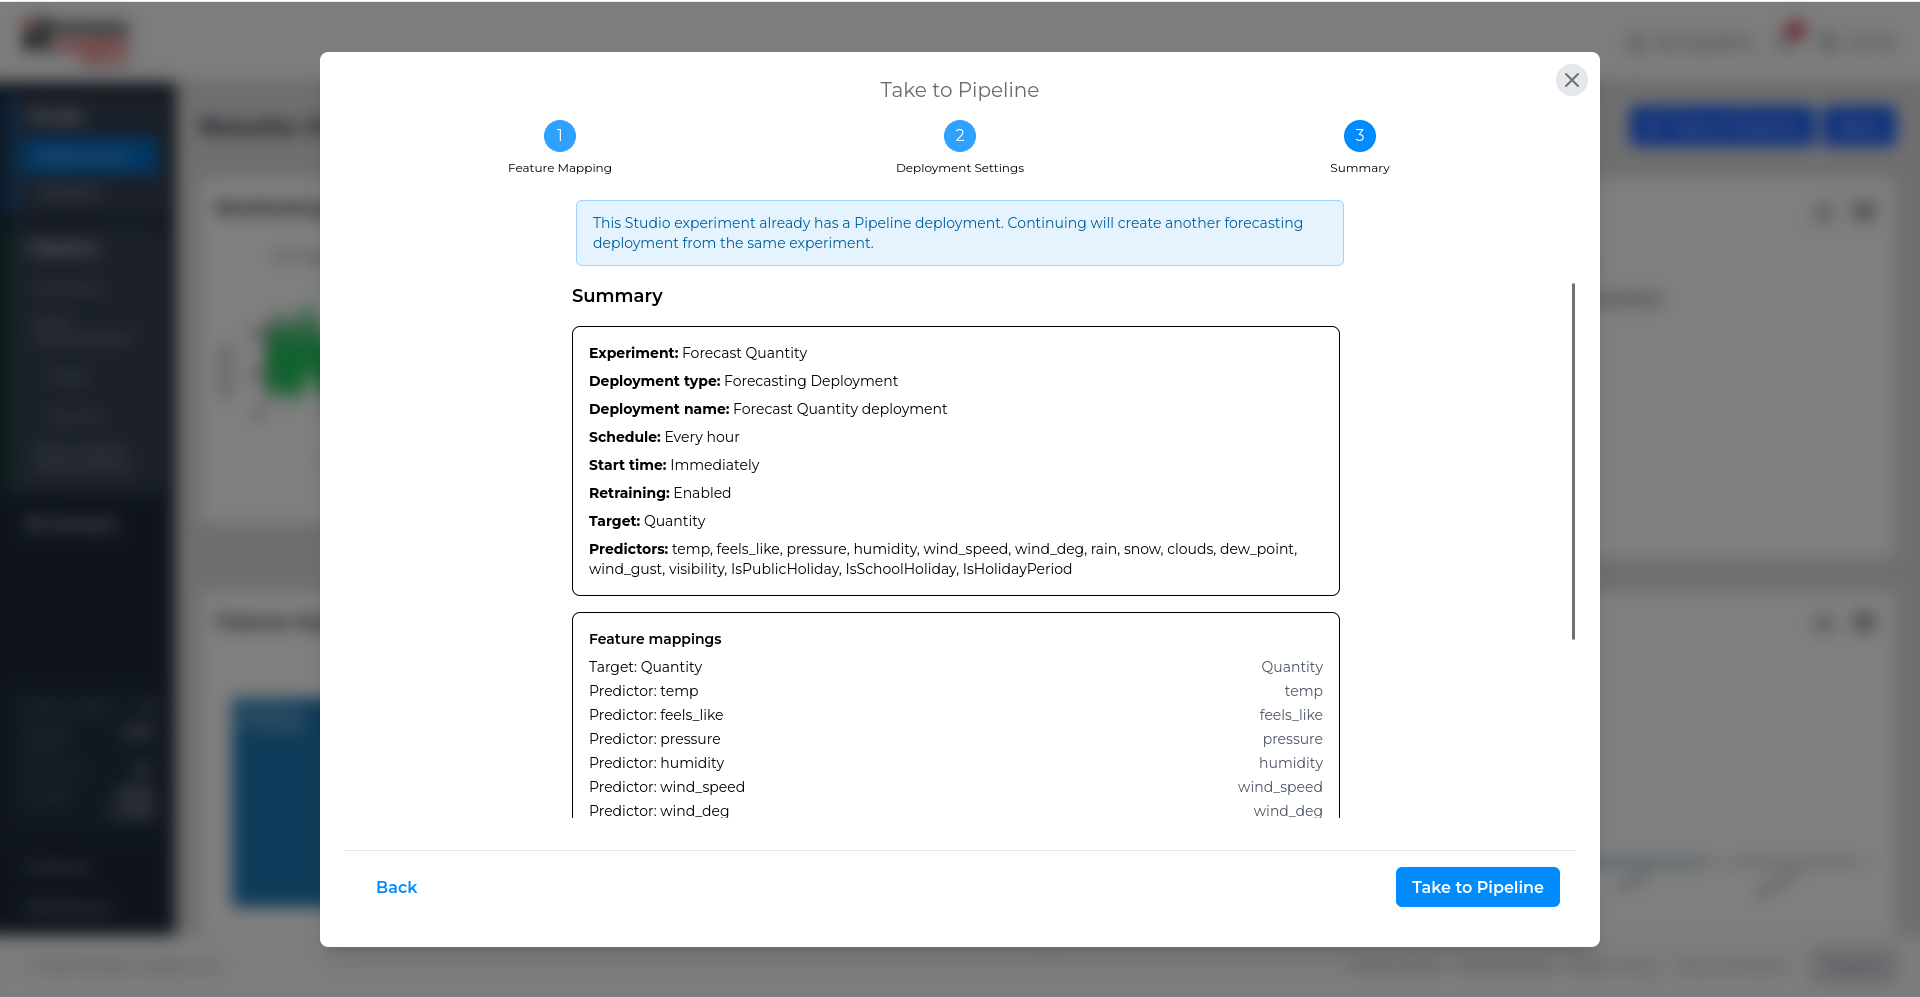Viewport: 1920px width, 997px height.
Task: Select the Target: Quantity mapping row
Action: click(x=956, y=667)
